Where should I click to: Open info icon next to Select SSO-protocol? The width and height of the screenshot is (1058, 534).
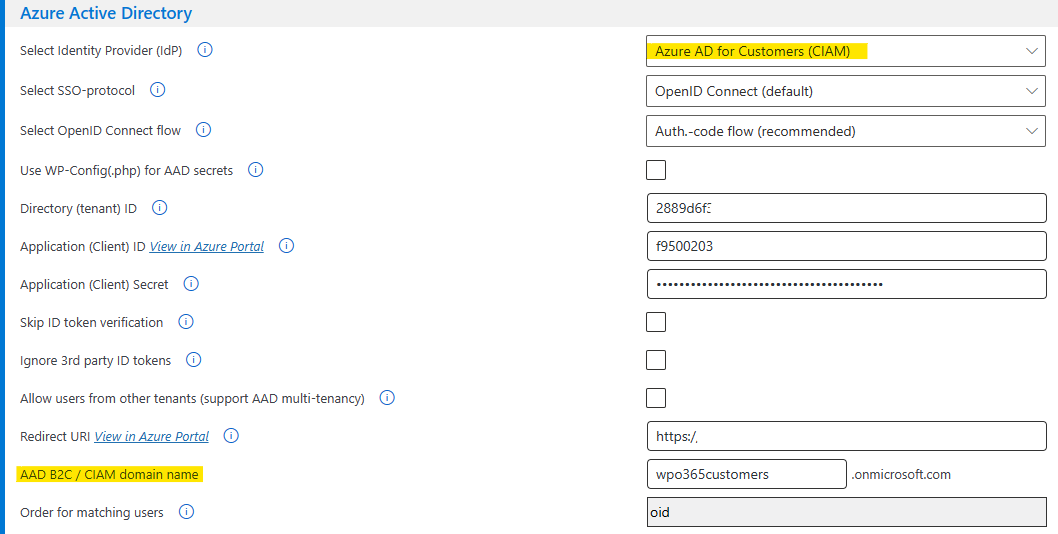(158, 90)
